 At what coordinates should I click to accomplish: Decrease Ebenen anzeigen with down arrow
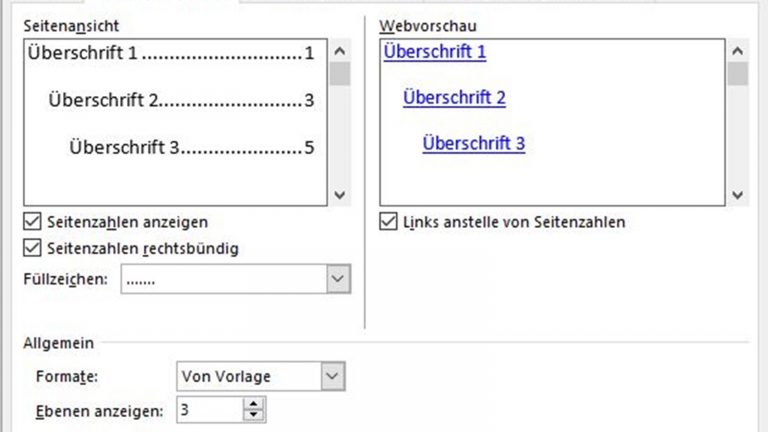pos(254,414)
